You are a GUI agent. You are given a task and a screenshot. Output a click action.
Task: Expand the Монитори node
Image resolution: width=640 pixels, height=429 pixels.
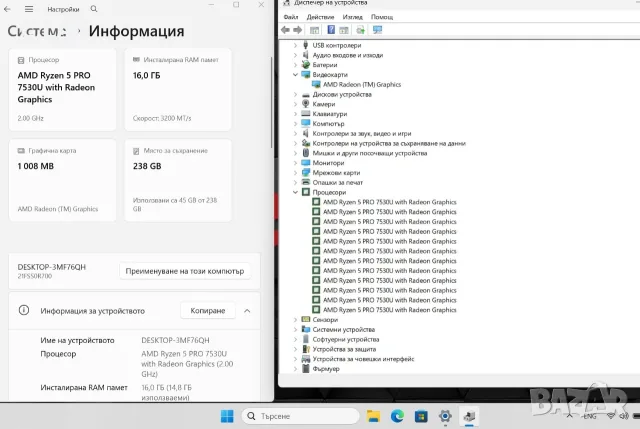point(295,163)
